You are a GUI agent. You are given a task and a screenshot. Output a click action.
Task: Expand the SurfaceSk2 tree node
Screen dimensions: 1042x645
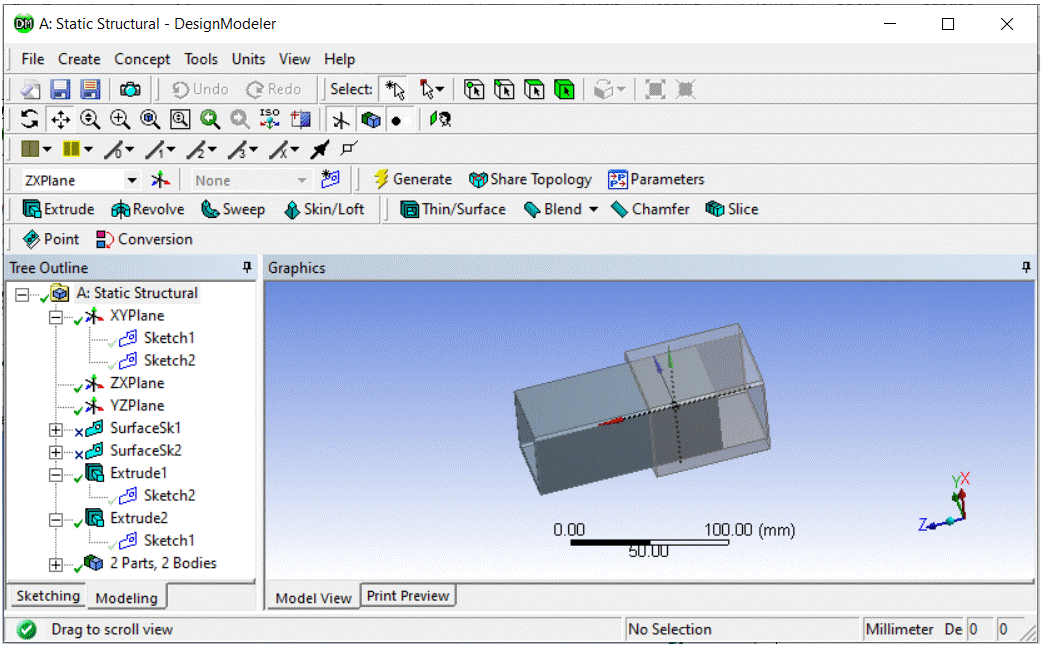56,452
